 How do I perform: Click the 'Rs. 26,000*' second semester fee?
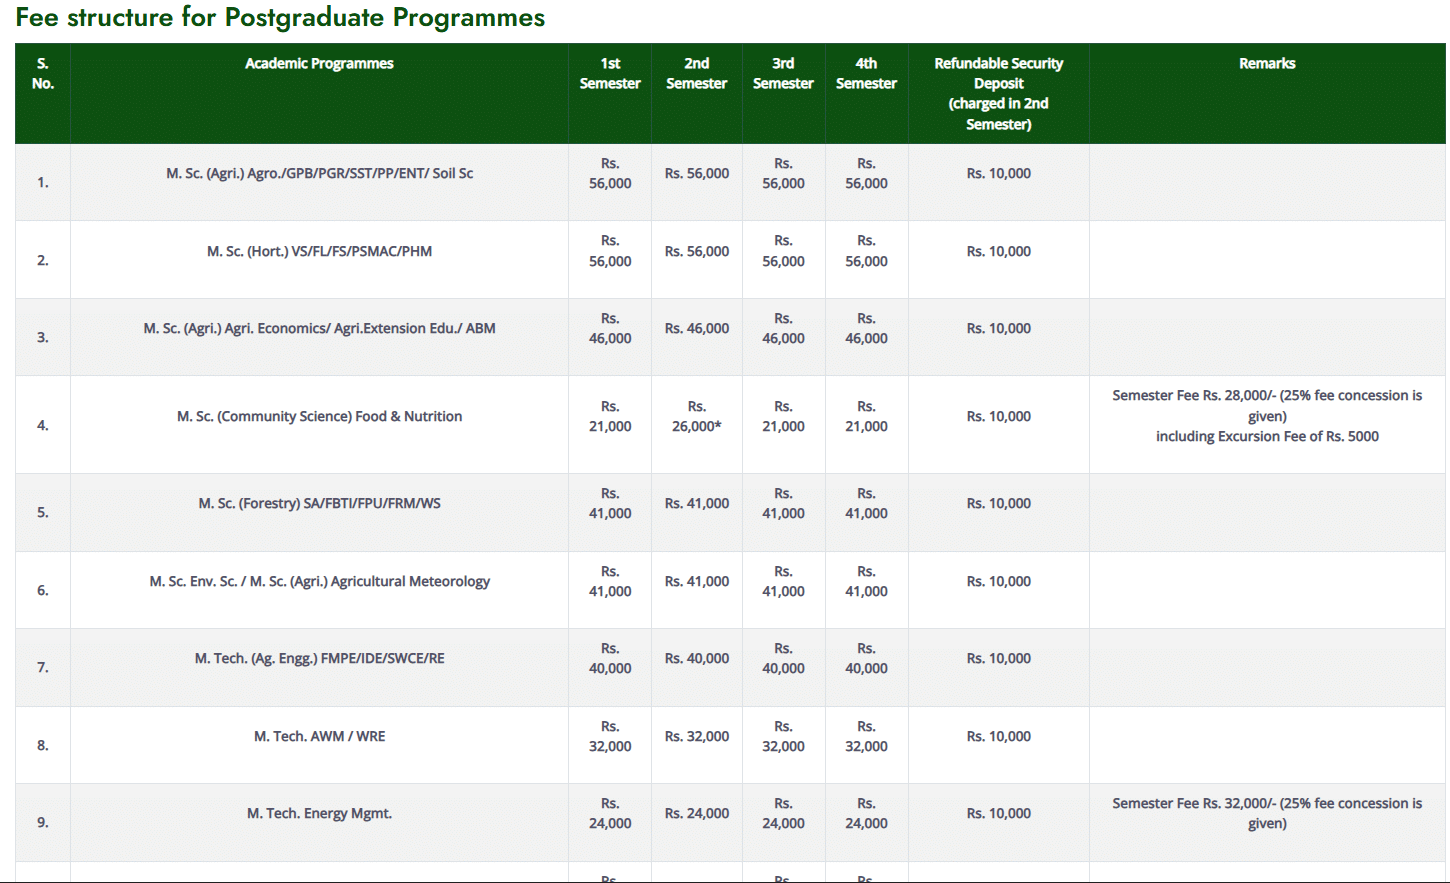696,417
